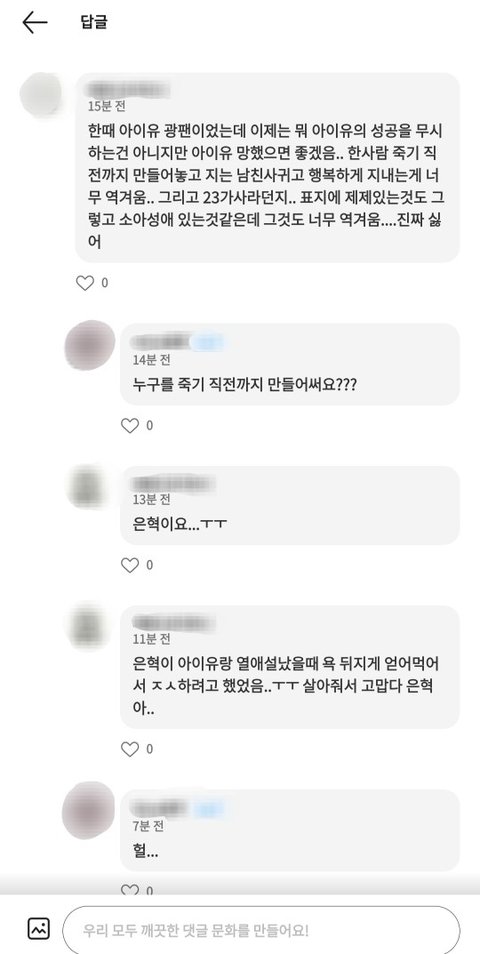Screen dimensions: 480x954
Task: Open avatar of the 7분 전 replier
Action: tap(88, 810)
